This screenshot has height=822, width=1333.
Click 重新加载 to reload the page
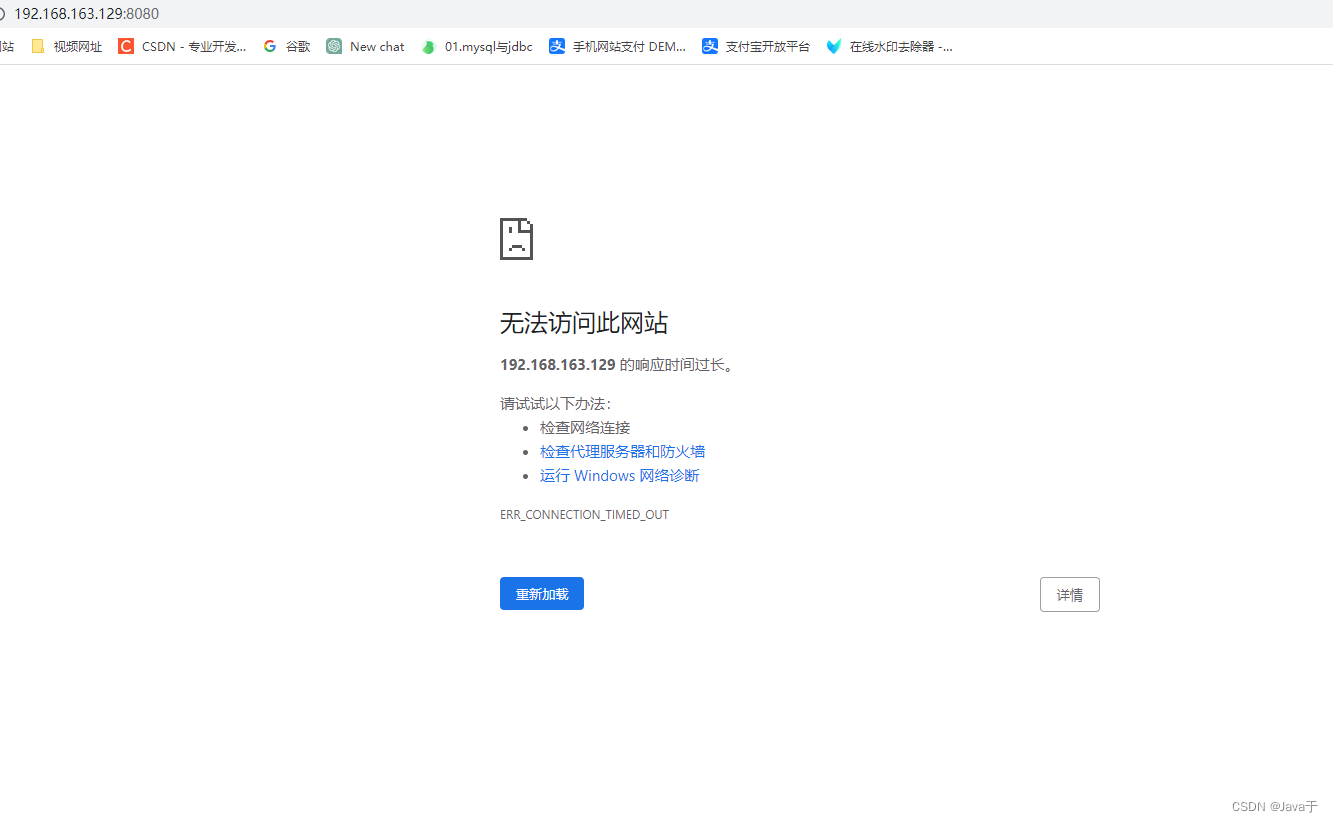click(x=541, y=593)
